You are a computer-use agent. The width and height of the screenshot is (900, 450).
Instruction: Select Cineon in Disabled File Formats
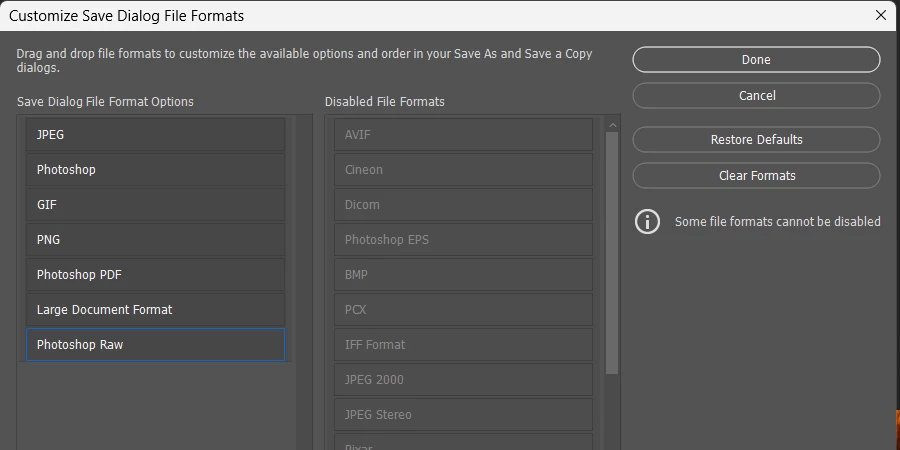(x=463, y=169)
